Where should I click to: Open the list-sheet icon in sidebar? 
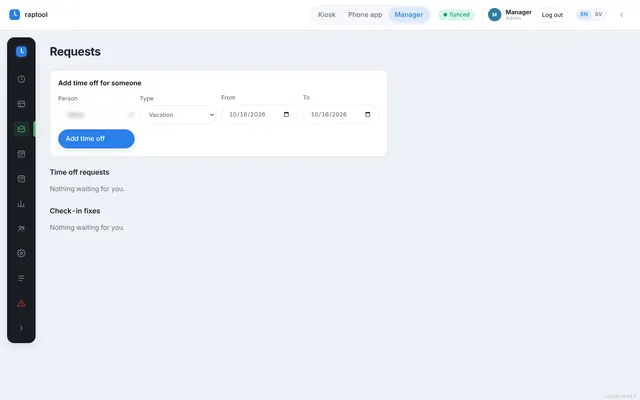click(x=21, y=179)
